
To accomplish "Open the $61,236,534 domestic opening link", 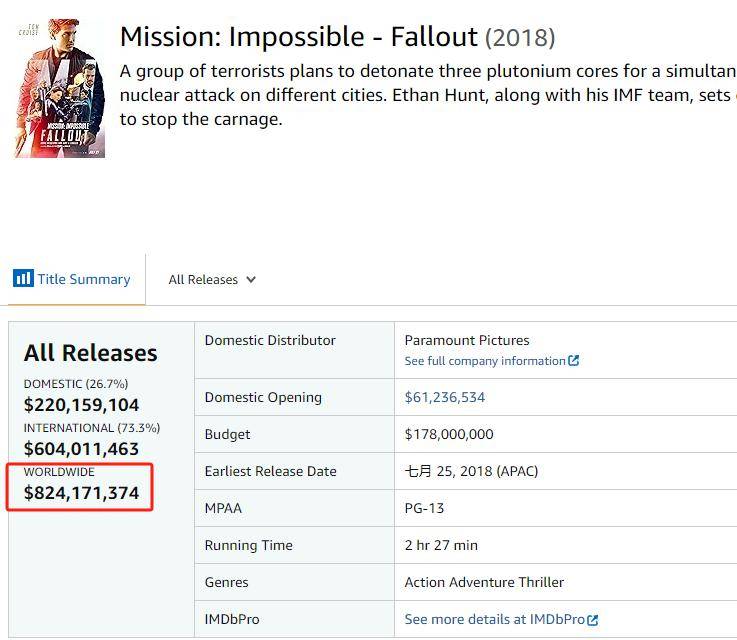I will tap(445, 397).
